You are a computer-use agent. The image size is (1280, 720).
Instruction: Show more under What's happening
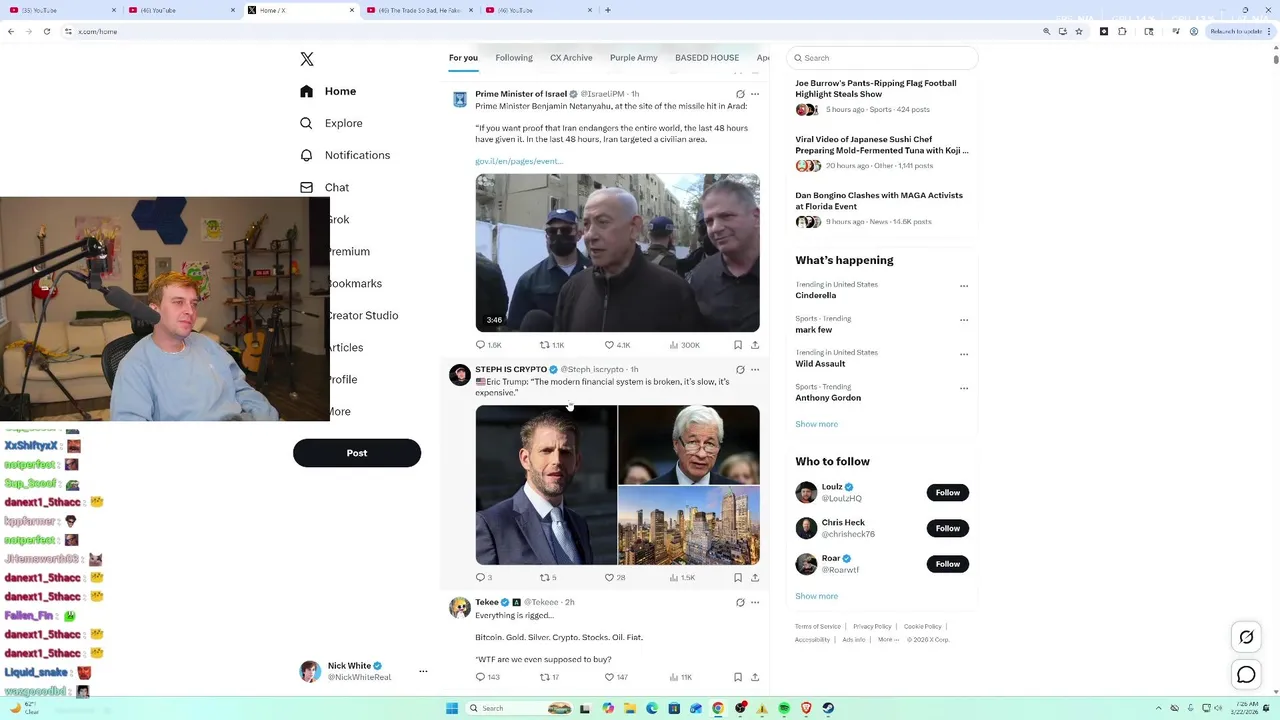coord(817,424)
